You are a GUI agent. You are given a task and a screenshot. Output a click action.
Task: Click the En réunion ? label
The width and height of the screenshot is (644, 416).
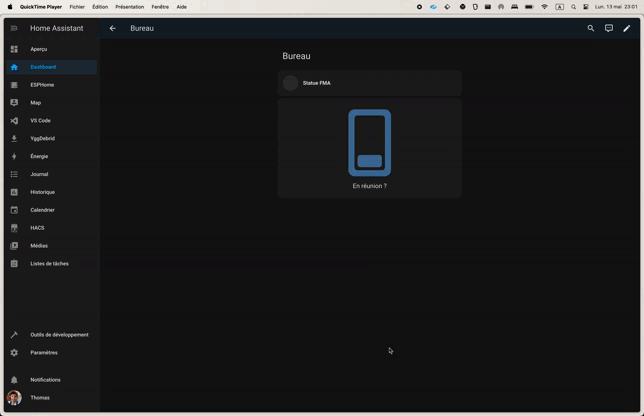coord(370,186)
